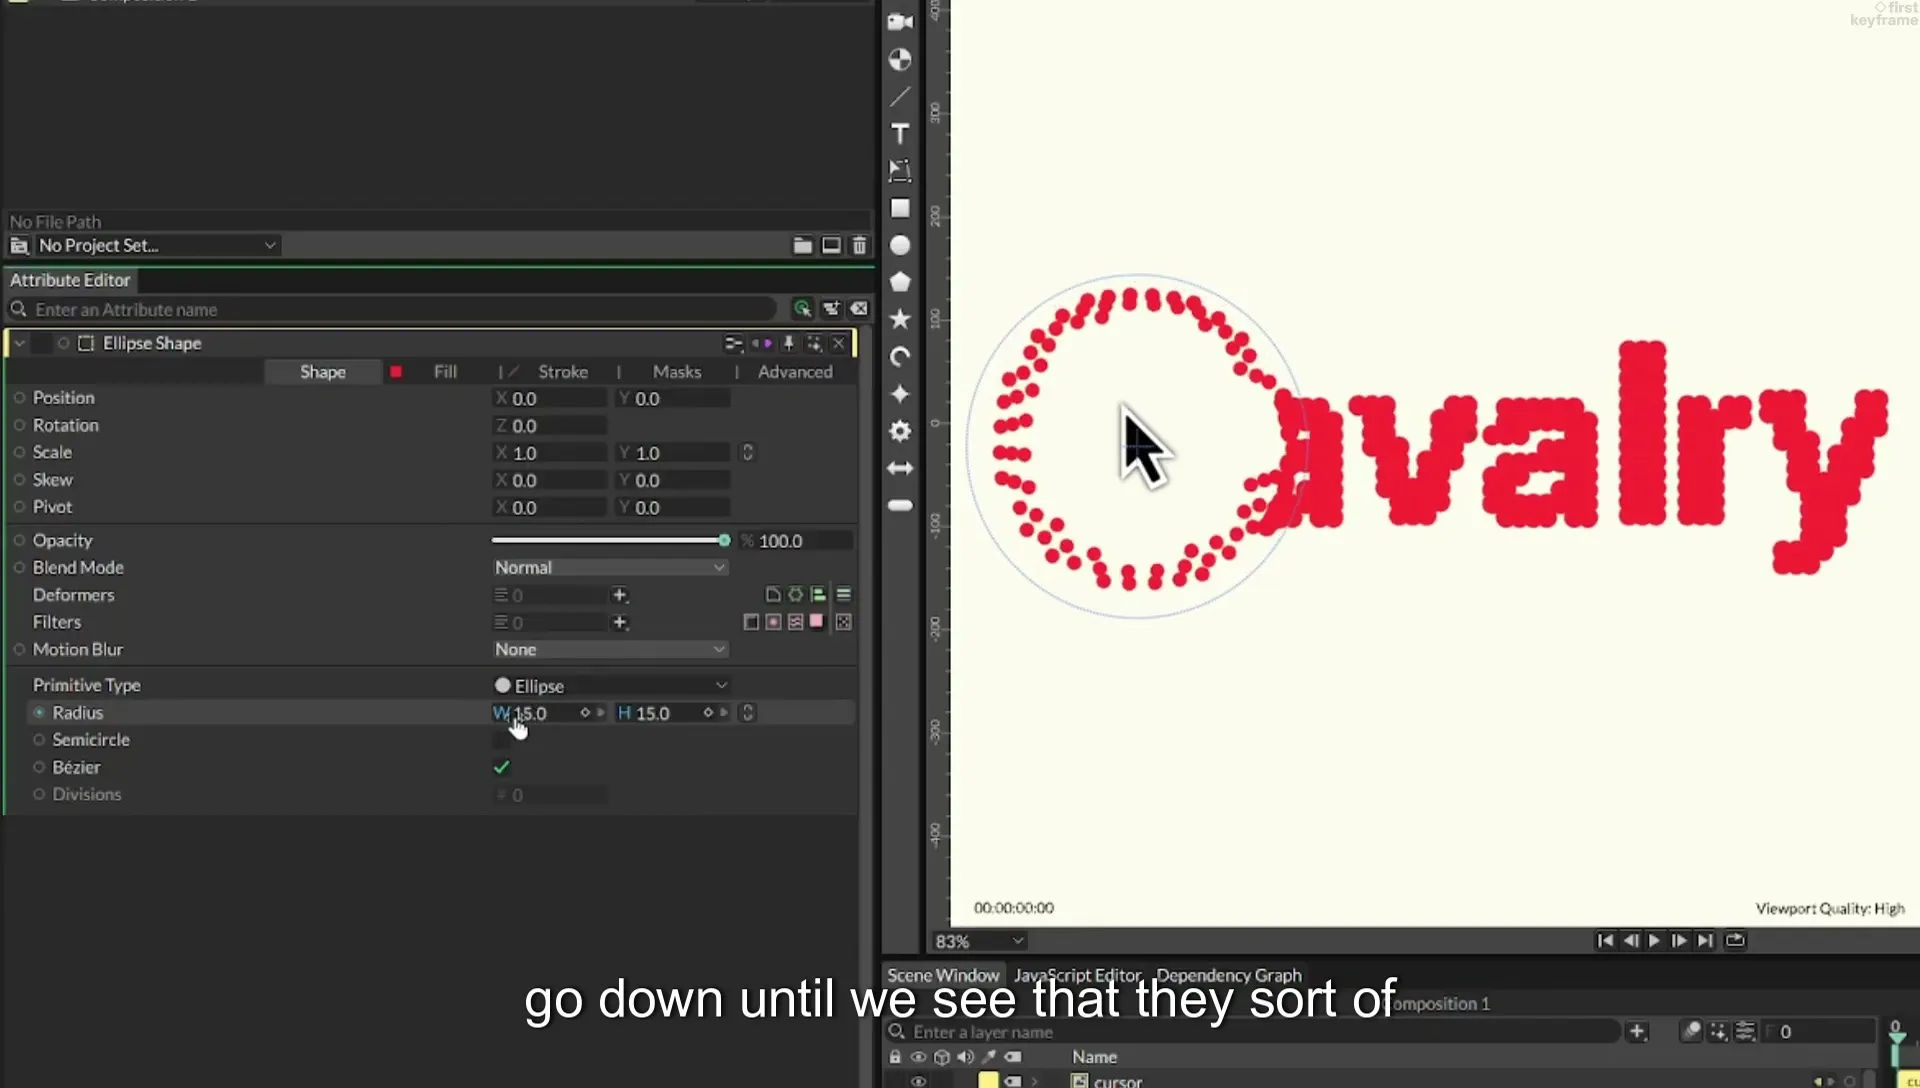1920x1088 pixels.
Task: Open the Dependency Graph tab
Action: [x=1229, y=975]
